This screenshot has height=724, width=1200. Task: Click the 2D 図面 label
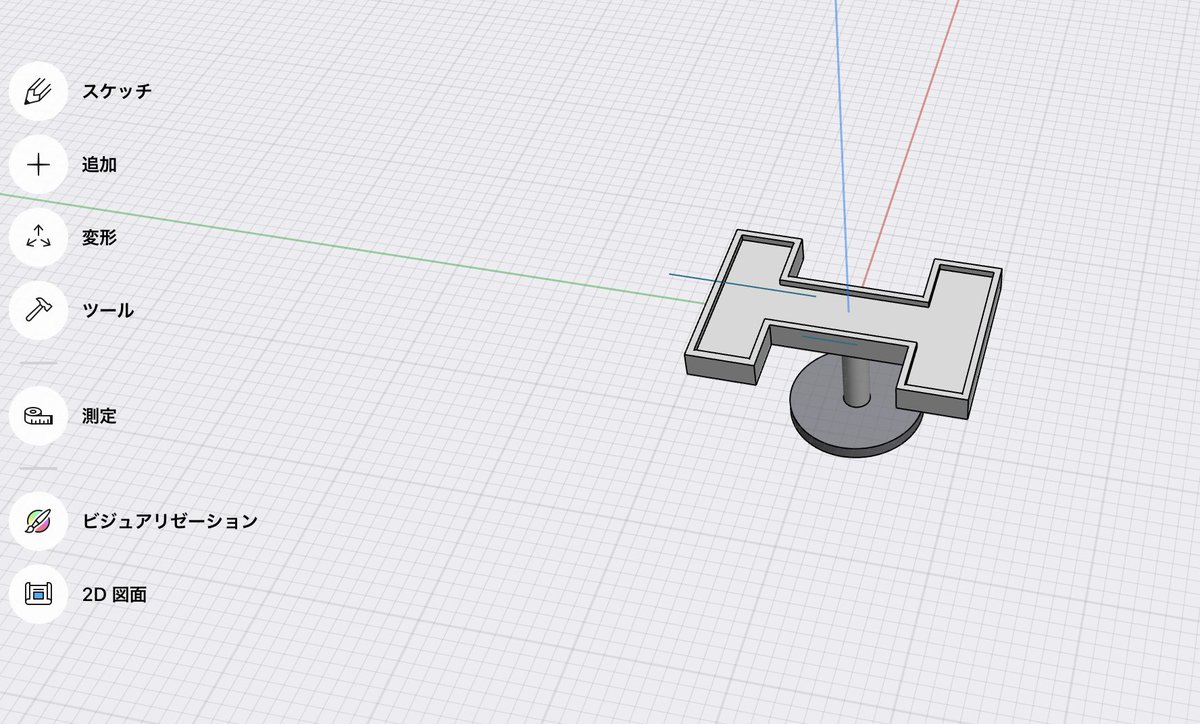click(114, 594)
